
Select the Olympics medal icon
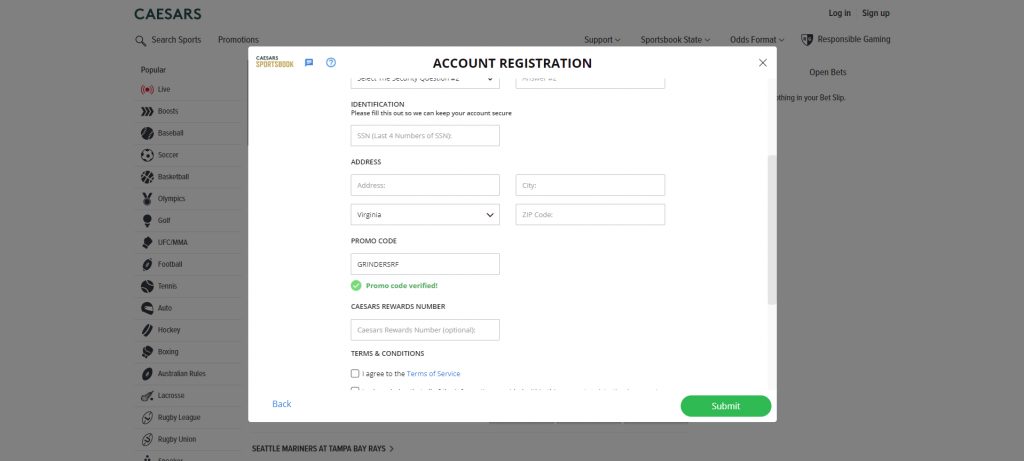coord(147,199)
